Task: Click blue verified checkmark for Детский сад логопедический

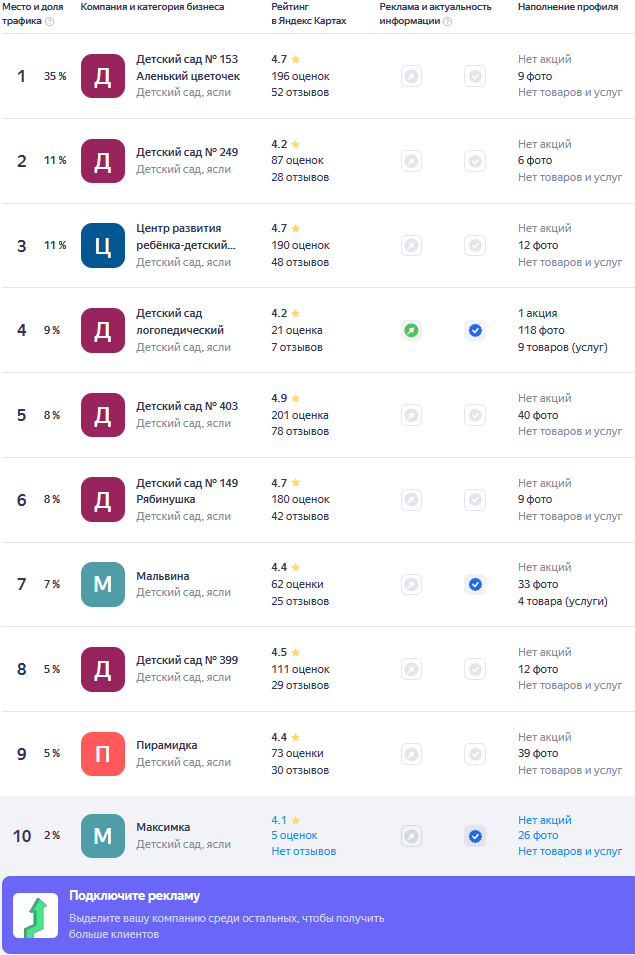Action: 475,330
